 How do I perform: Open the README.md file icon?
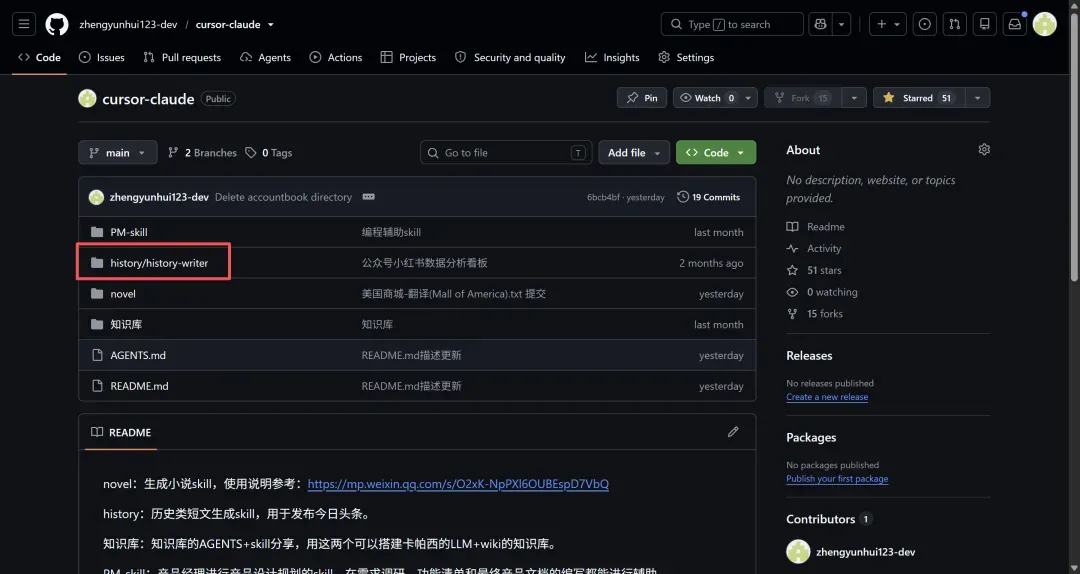tap(97, 386)
